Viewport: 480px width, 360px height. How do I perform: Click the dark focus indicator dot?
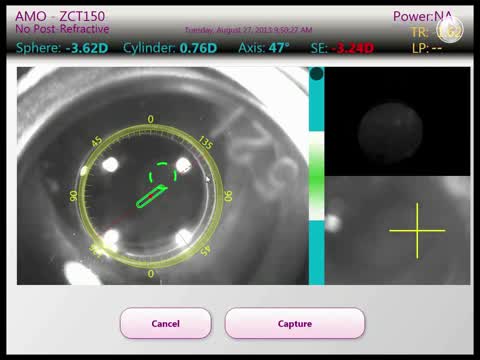(316, 73)
